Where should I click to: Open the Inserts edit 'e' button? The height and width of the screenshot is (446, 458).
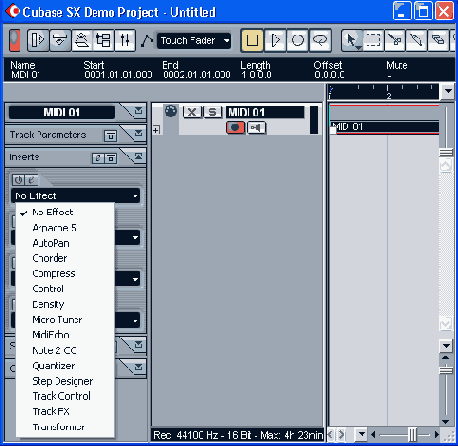98,158
